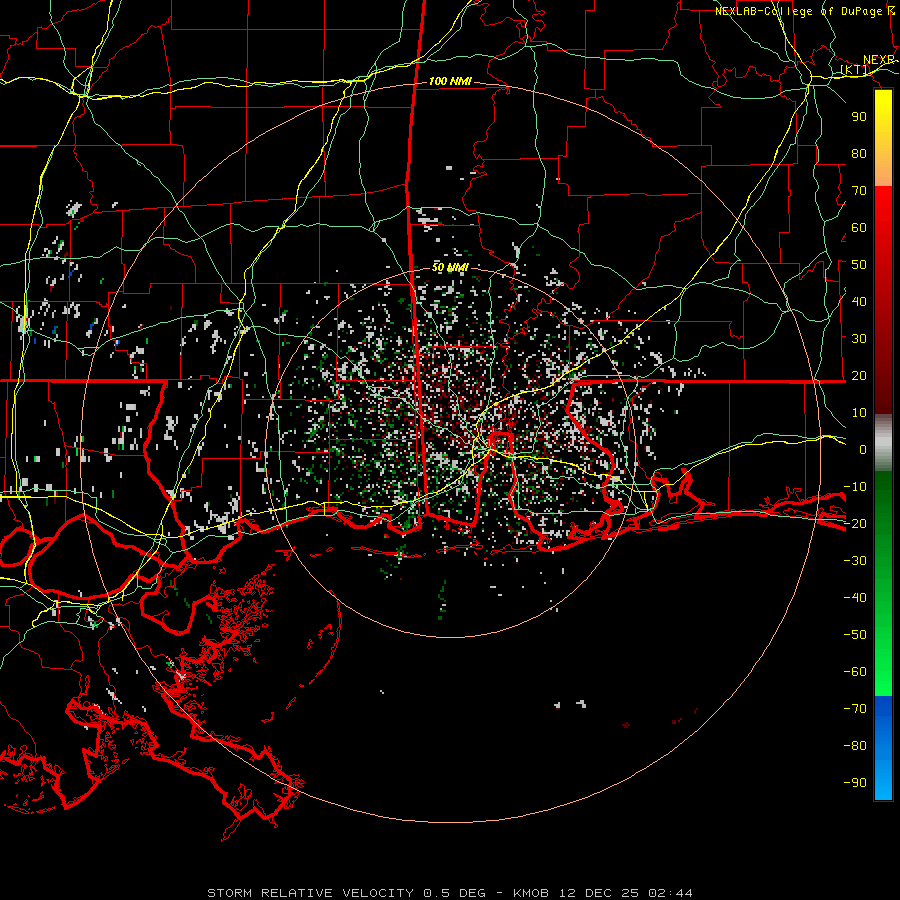Pick the gray zero-velocity segment of the color bar
Image resolution: width=900 pixels, height=900 pixels.
(883, 443)
